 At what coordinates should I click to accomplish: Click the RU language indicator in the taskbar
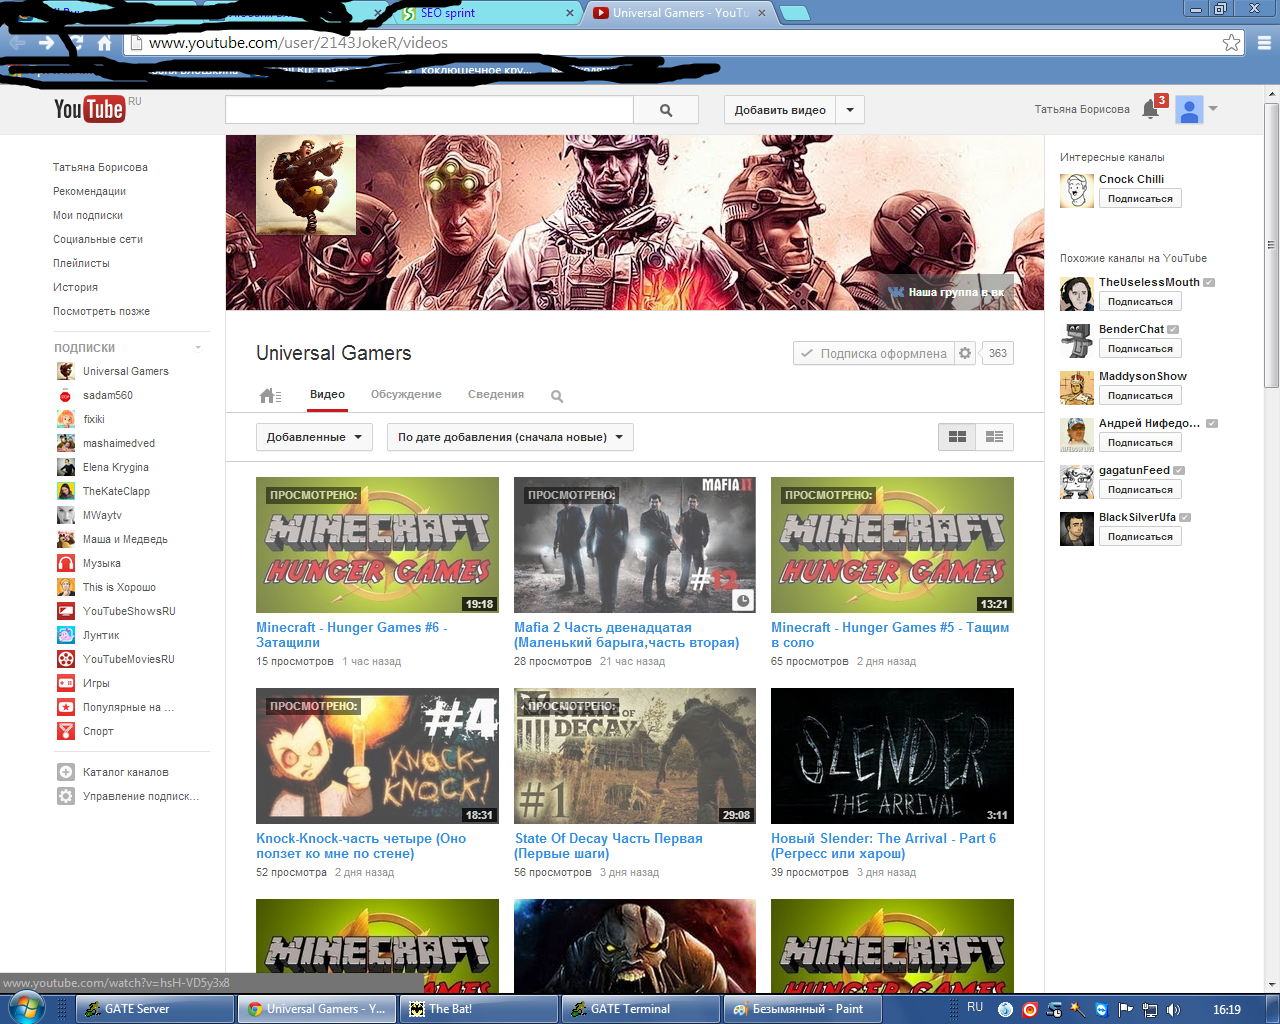point(975,1008)
